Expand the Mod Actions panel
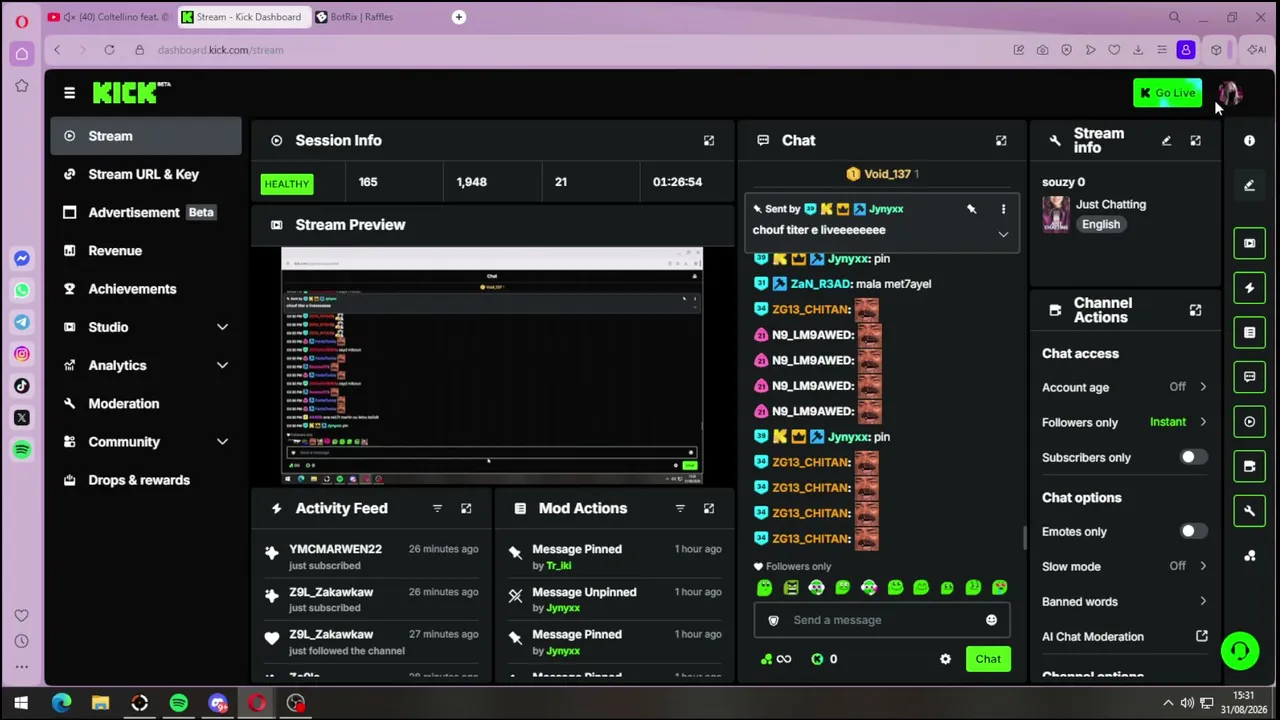This screenshot has width=1280, height=720. (x=709, y=509)
